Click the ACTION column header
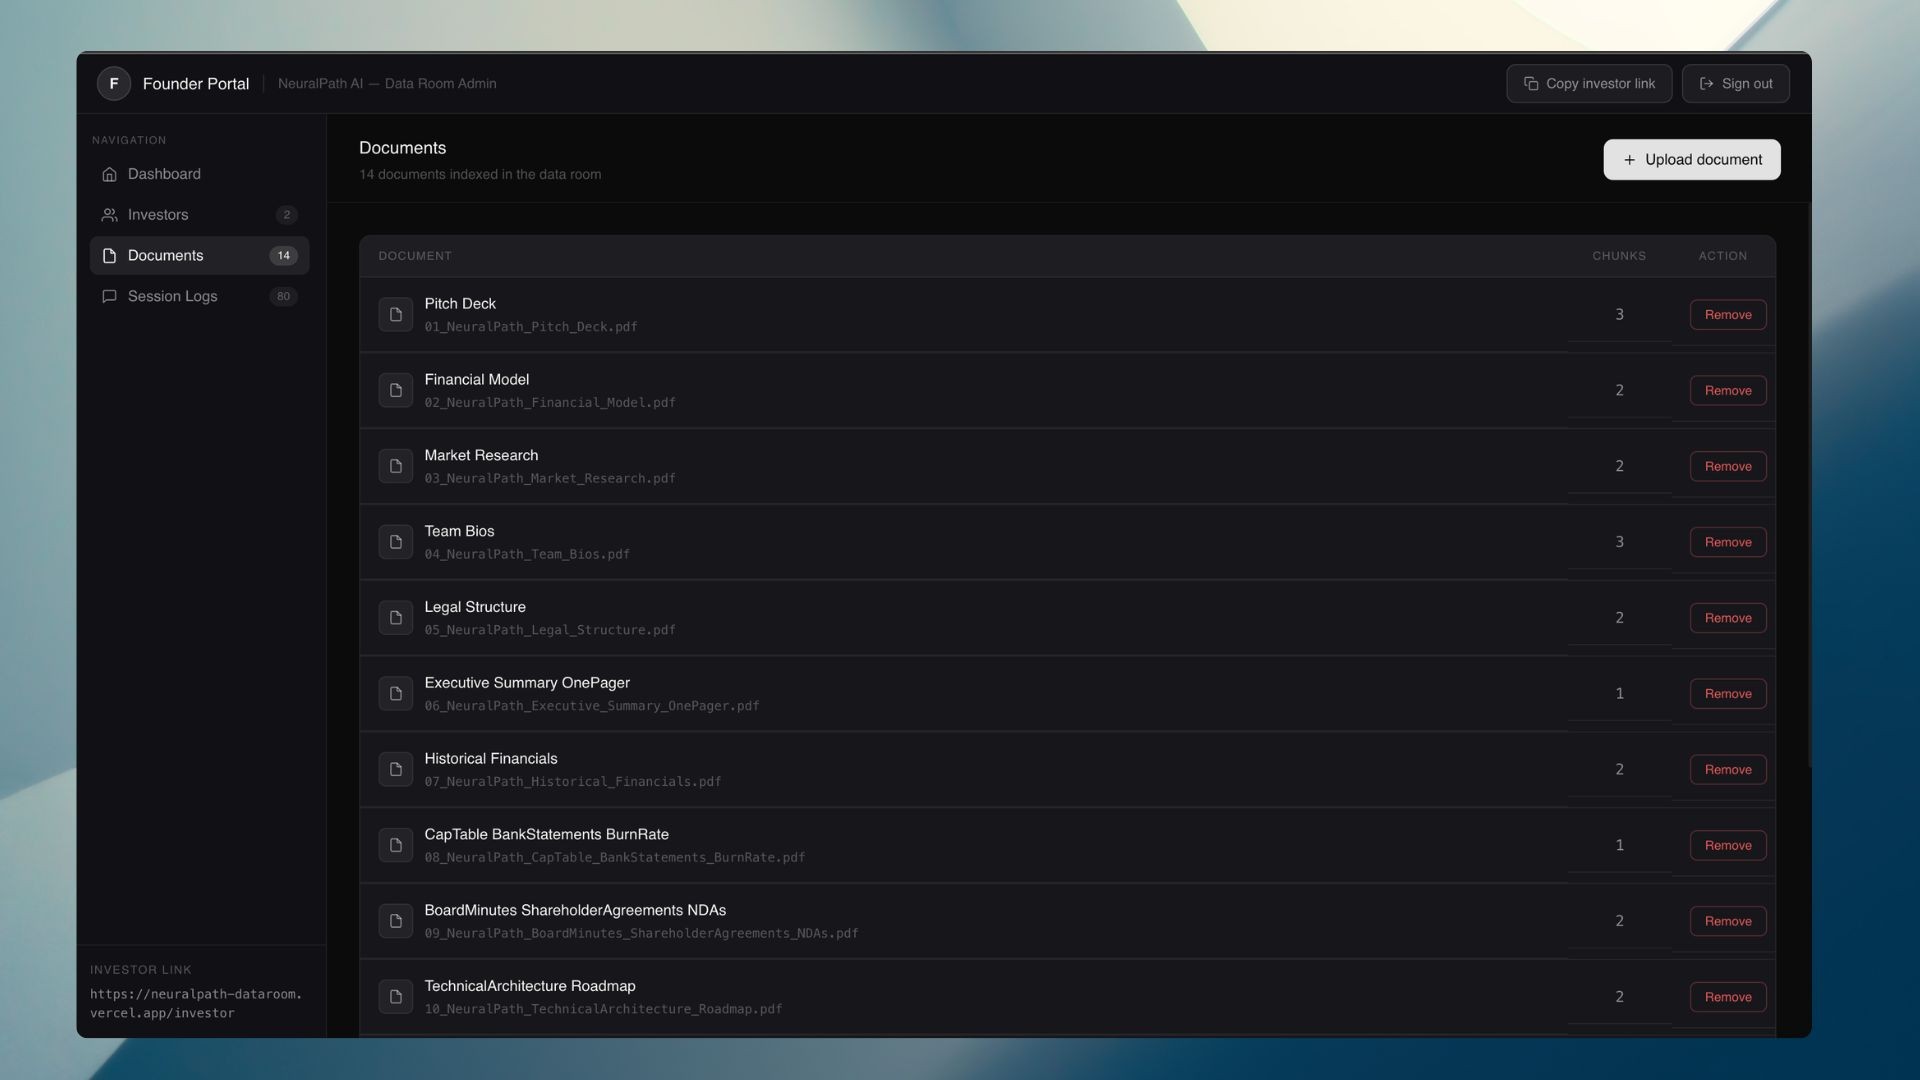 (x=1723, y=256)
